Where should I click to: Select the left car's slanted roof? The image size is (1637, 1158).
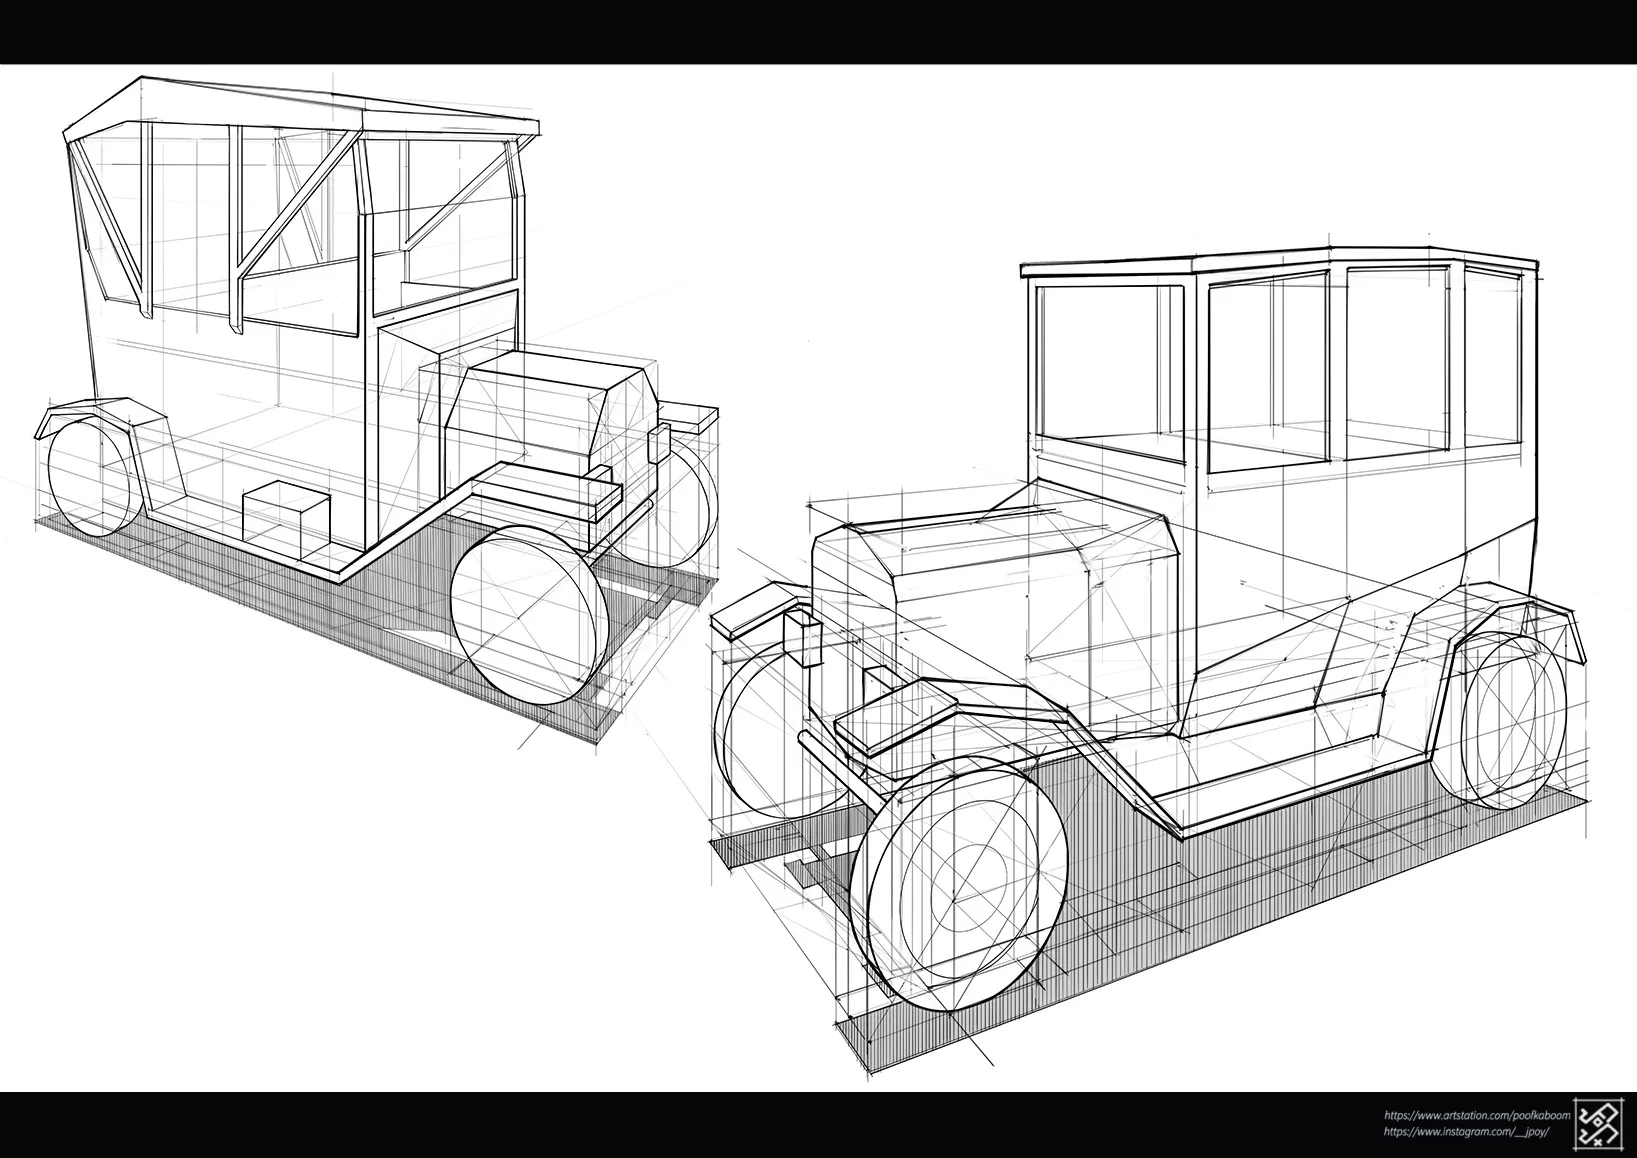300,105
